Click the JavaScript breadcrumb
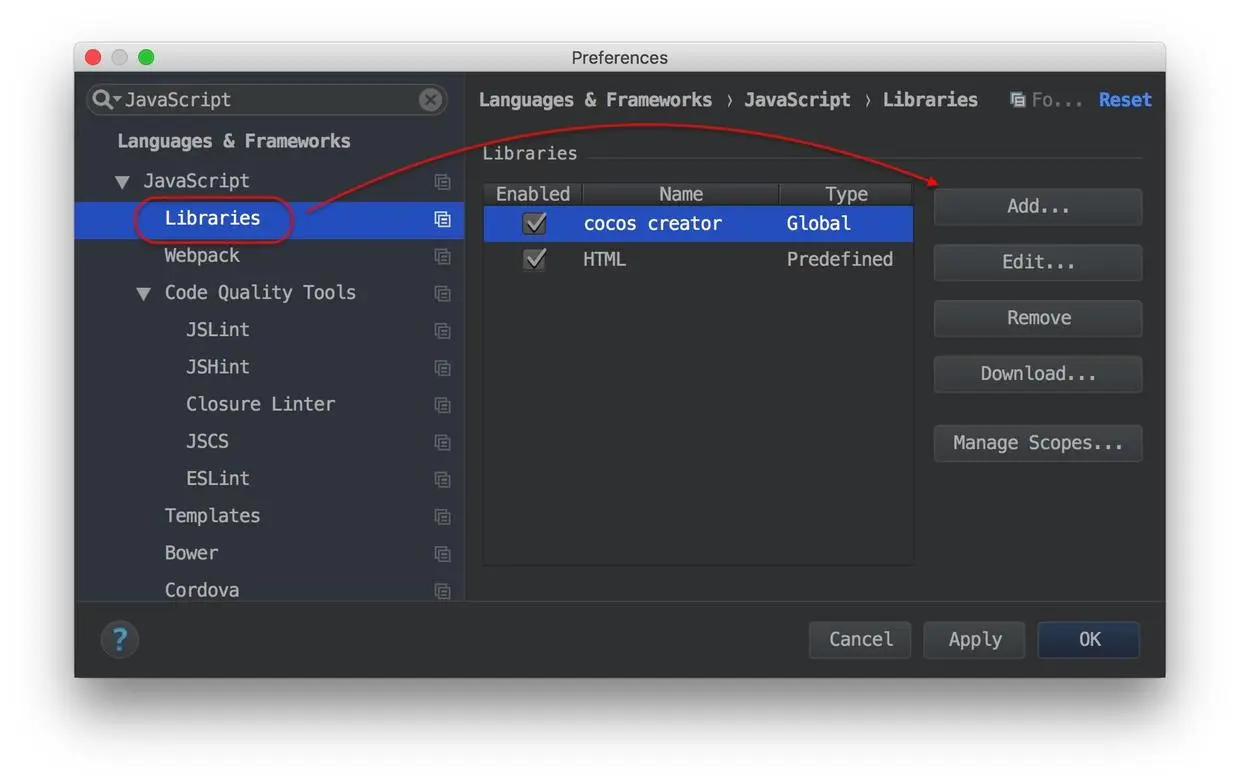This screenshot has width=1240, height=784. [x=797, y=99]
